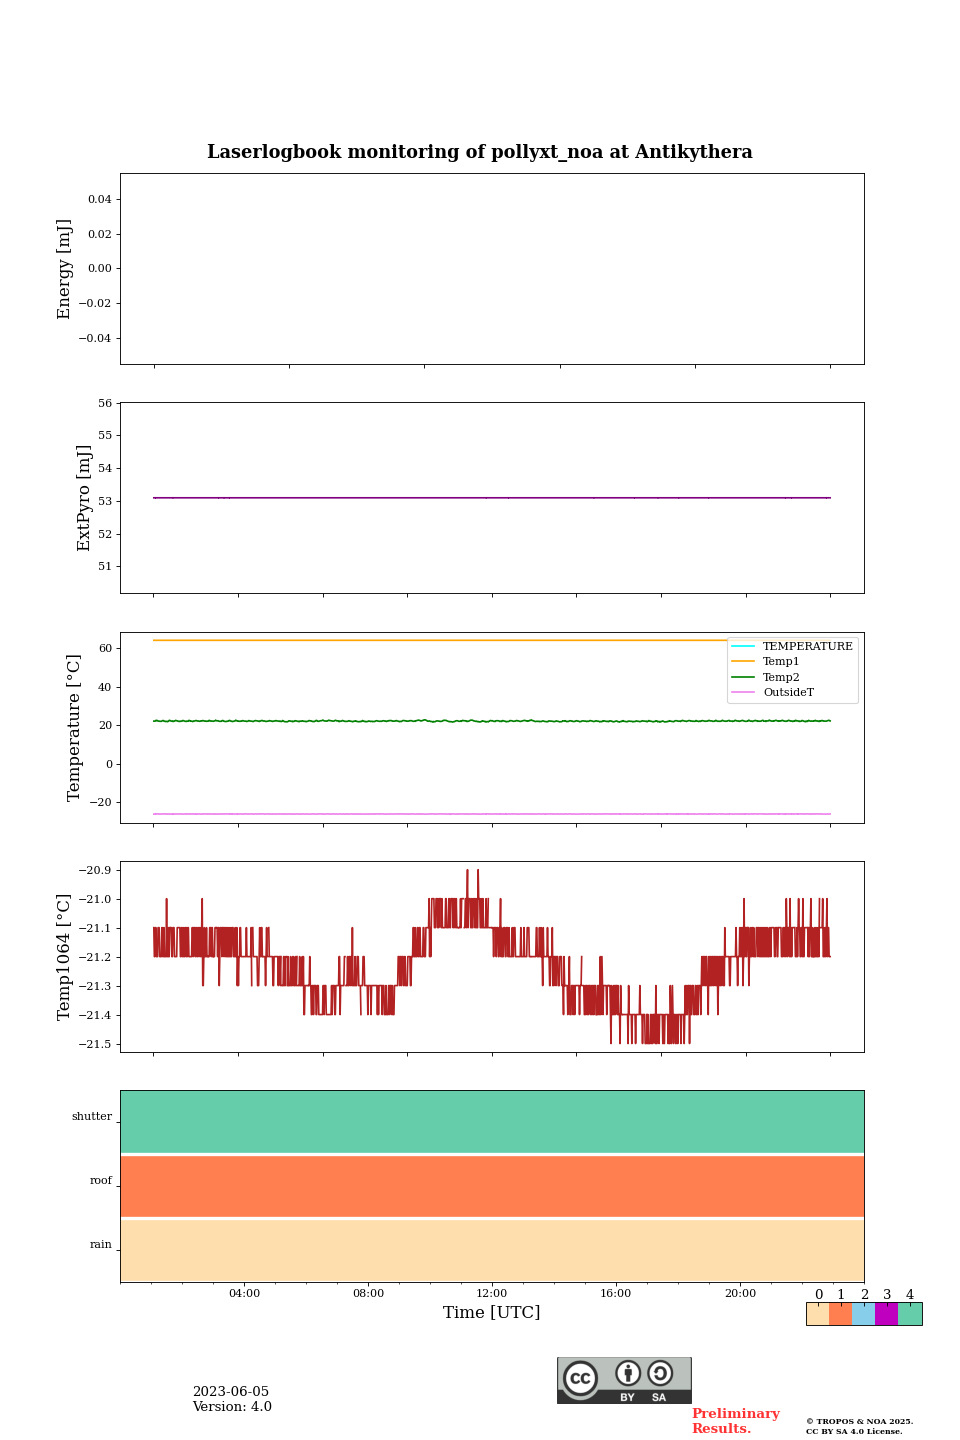The height and width of the screenshot is (1440, 960).
Task: Click the 0.04 tick on Energy axis
Action: click(x=100, y=200)
